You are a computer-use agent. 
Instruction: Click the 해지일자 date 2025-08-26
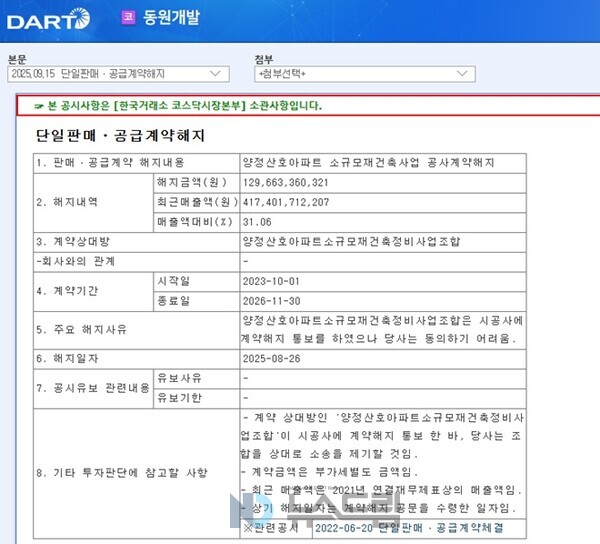pyautogui.click(x=272, y=357)
